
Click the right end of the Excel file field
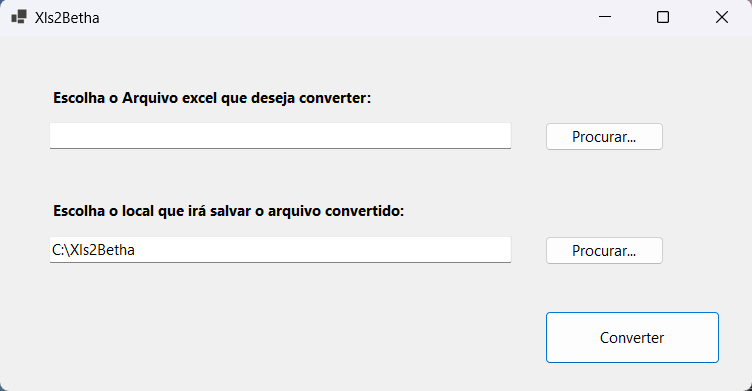pos(499,136)
